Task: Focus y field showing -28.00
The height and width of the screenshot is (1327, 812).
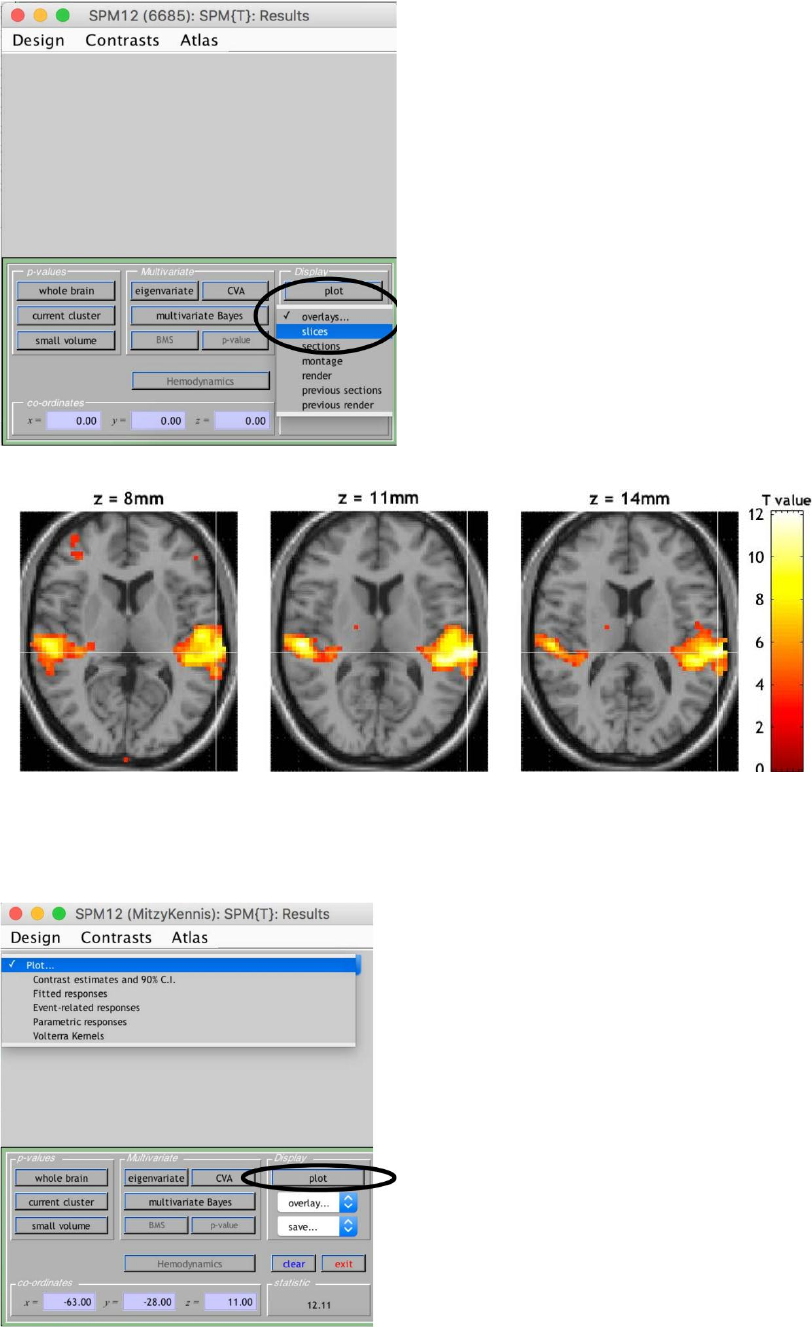Action: point(150,1302)
